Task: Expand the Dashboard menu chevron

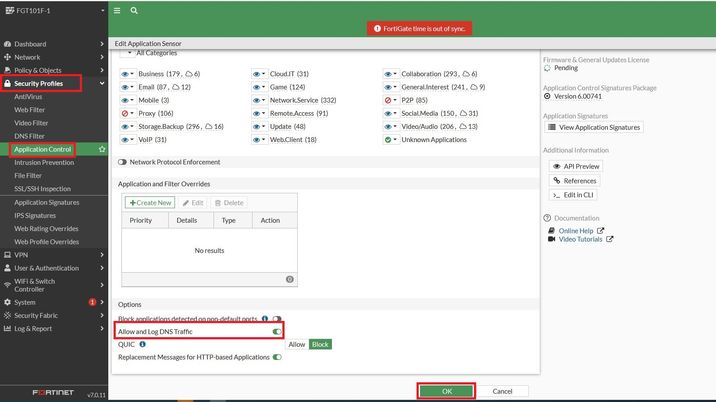Action: click(x=102, y=44)
